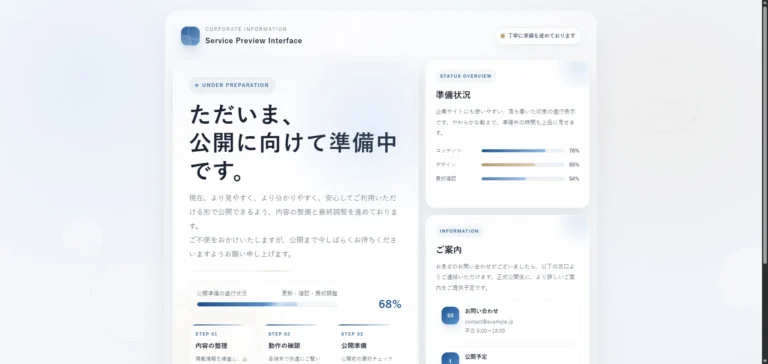Click the 65% value next to デザイン

pyautogui.click(x=574, y=165)
